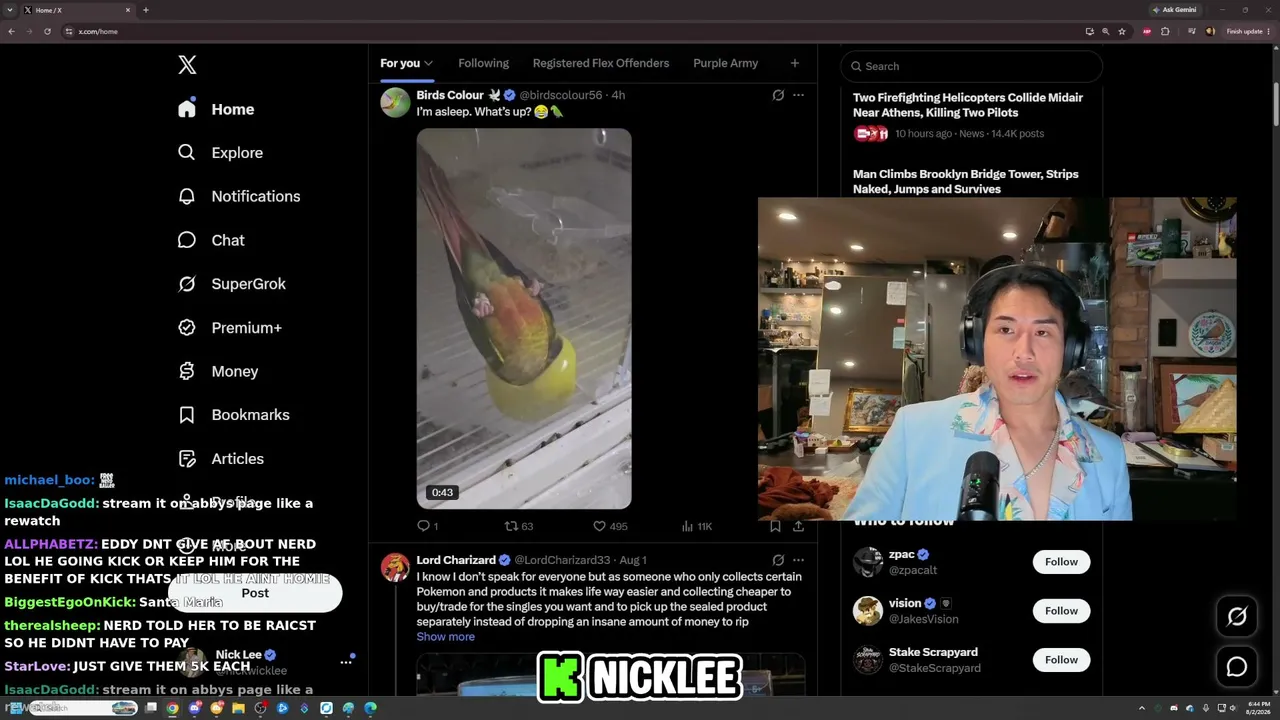Click the browser reload button
1280x720 pixels.
[47, 31]
